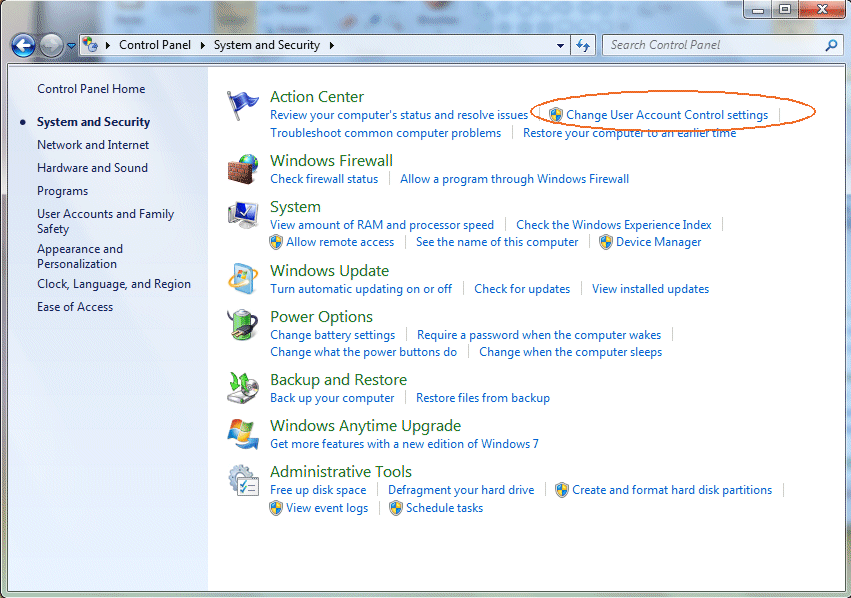Expand the arrow after System and Security breadcrumb
Image resolution: width=851 pixels, height=598 pixels.
coord(331,45)
